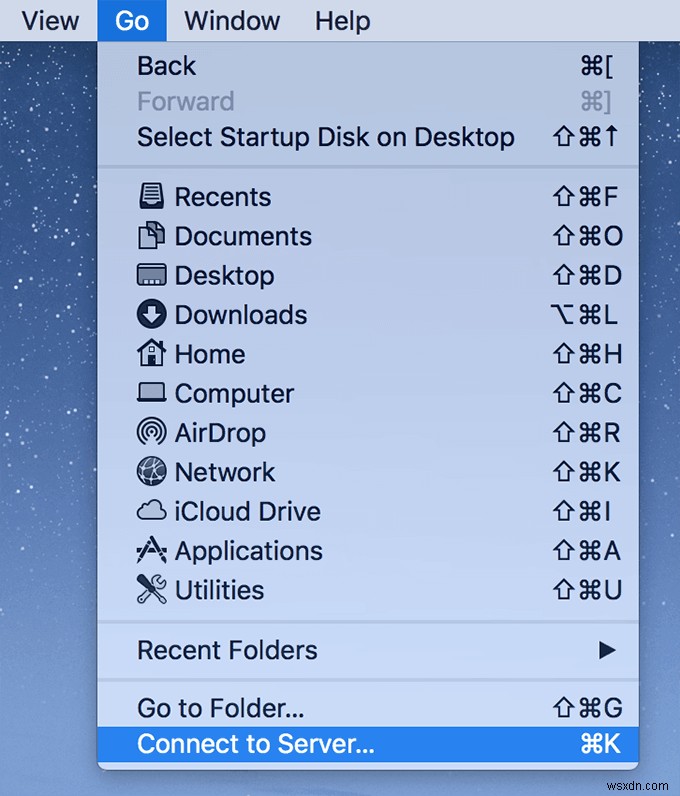Expand the Recent Folders submenu arrow

coord(607,650)
